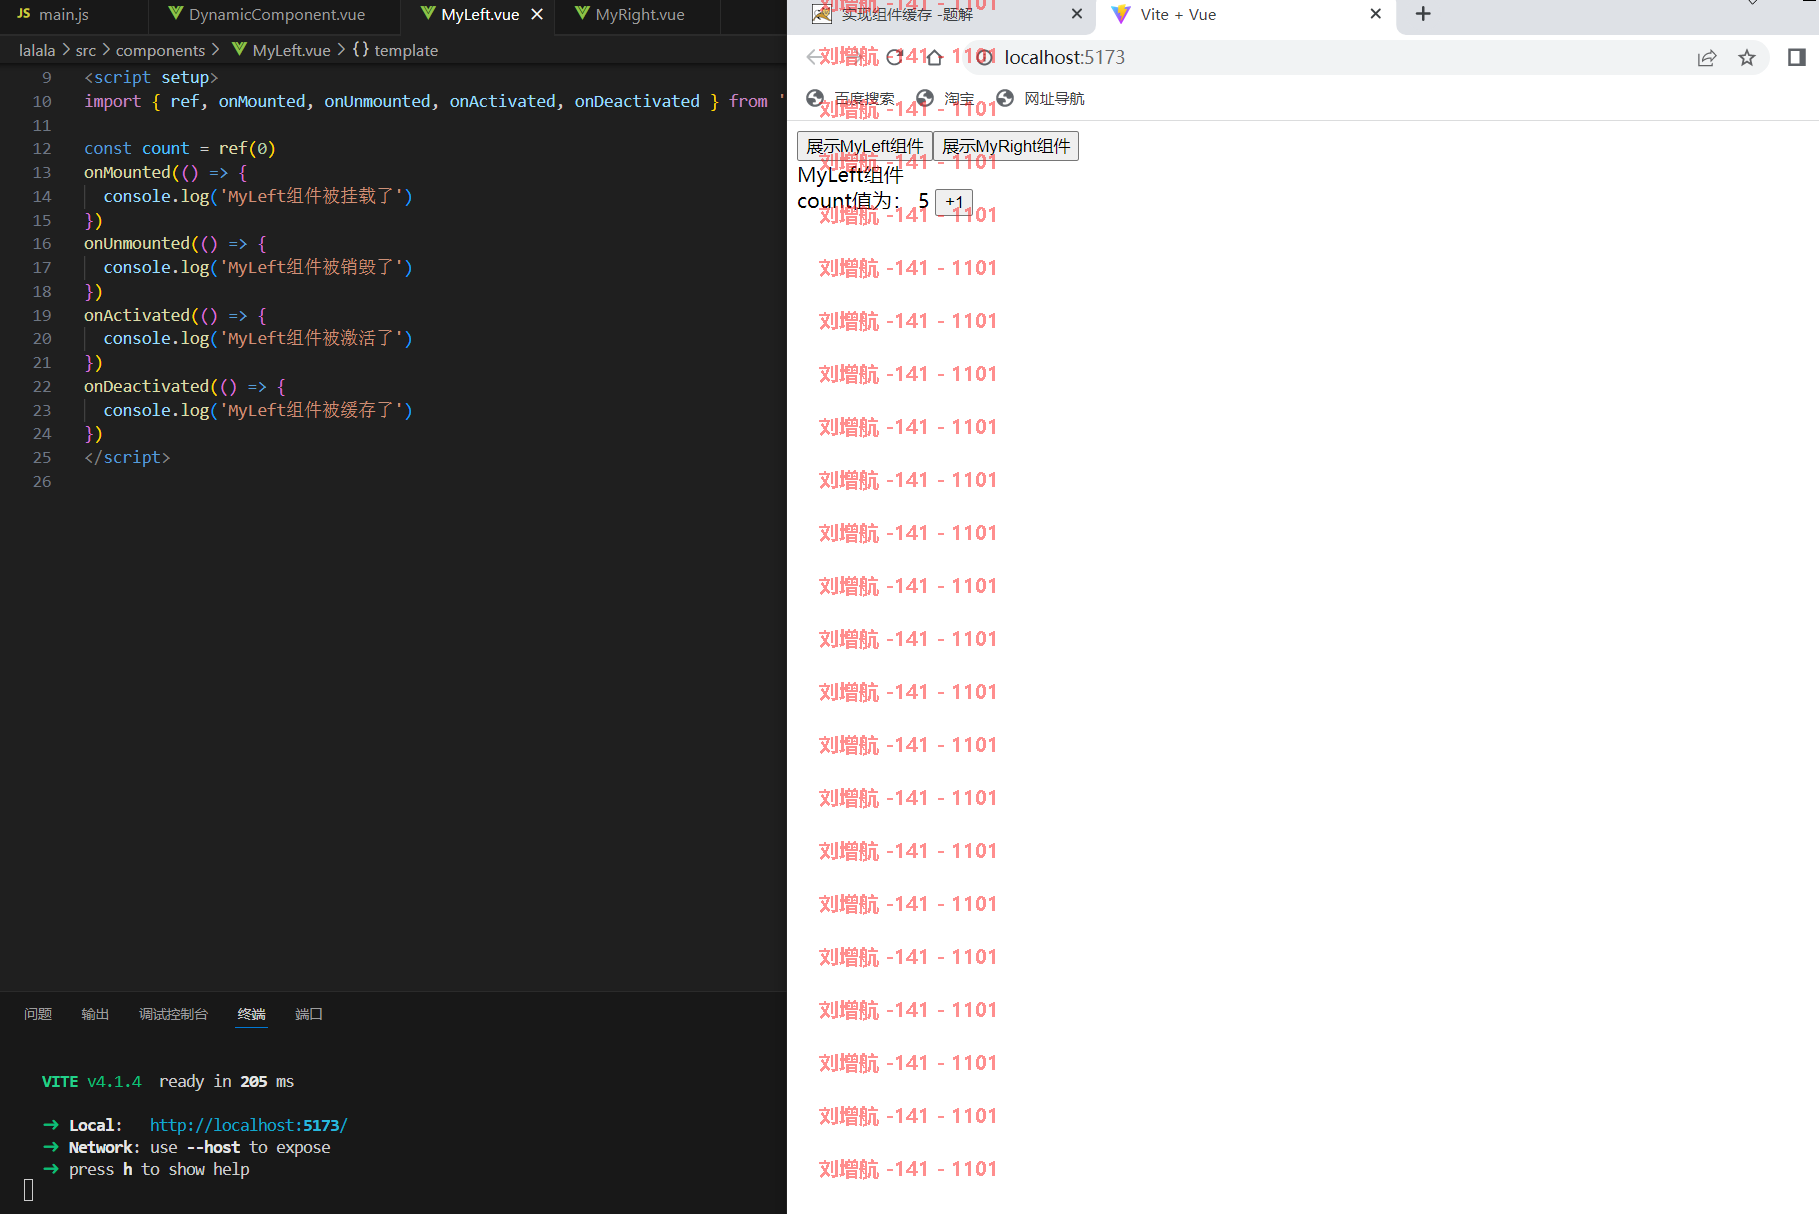Click the lalala breadcrumb folder
Viewport: 1819px width, 1214px height.
pos(37,50)
